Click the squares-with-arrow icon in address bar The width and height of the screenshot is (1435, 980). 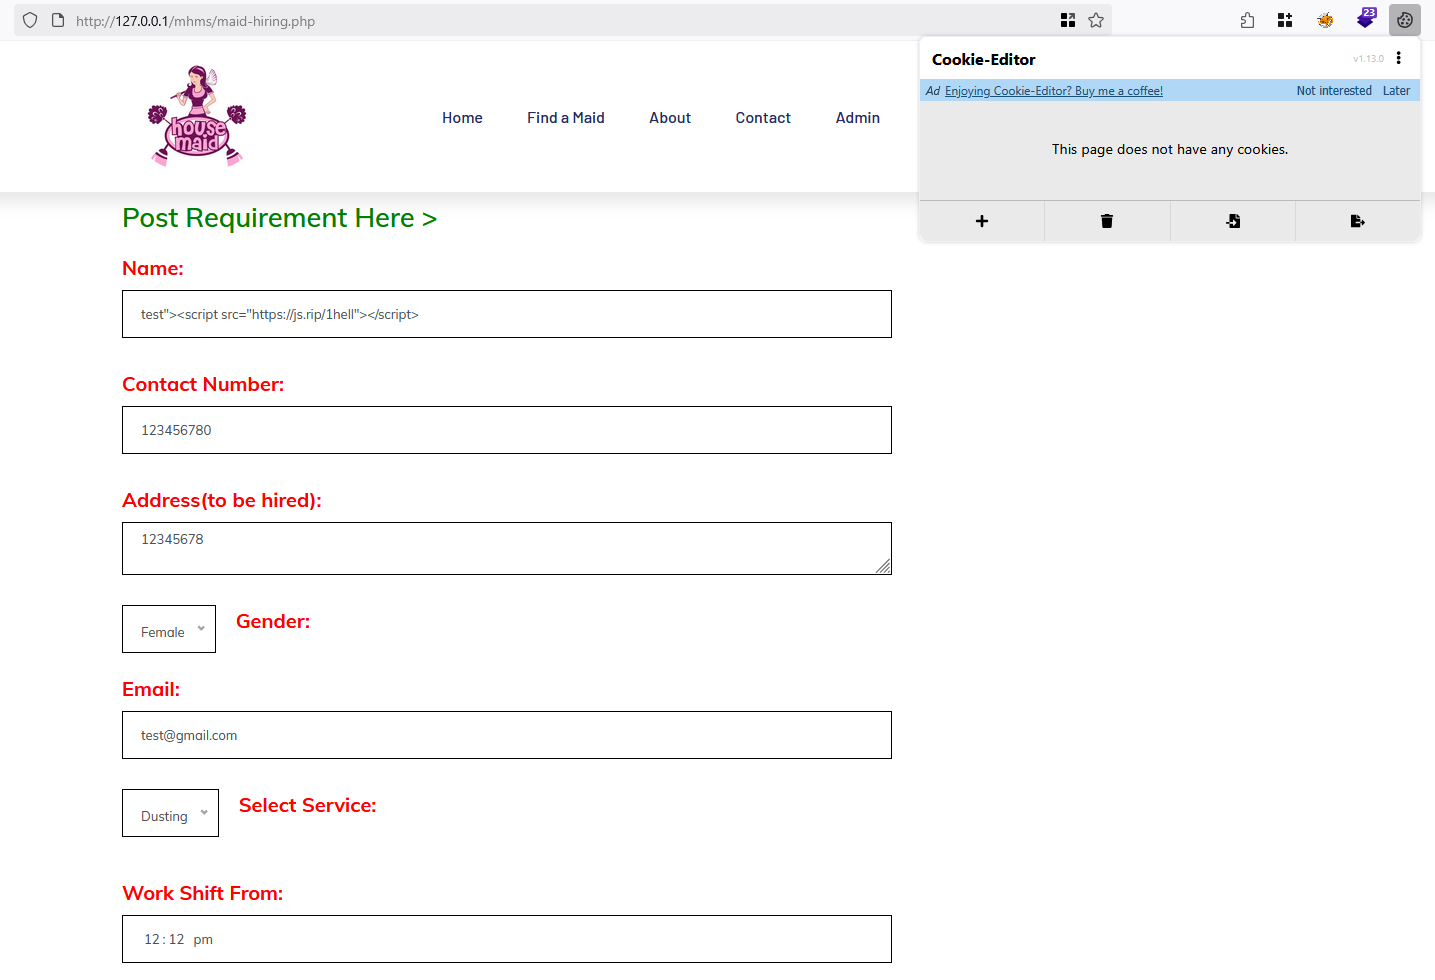tap(1068, 20)
